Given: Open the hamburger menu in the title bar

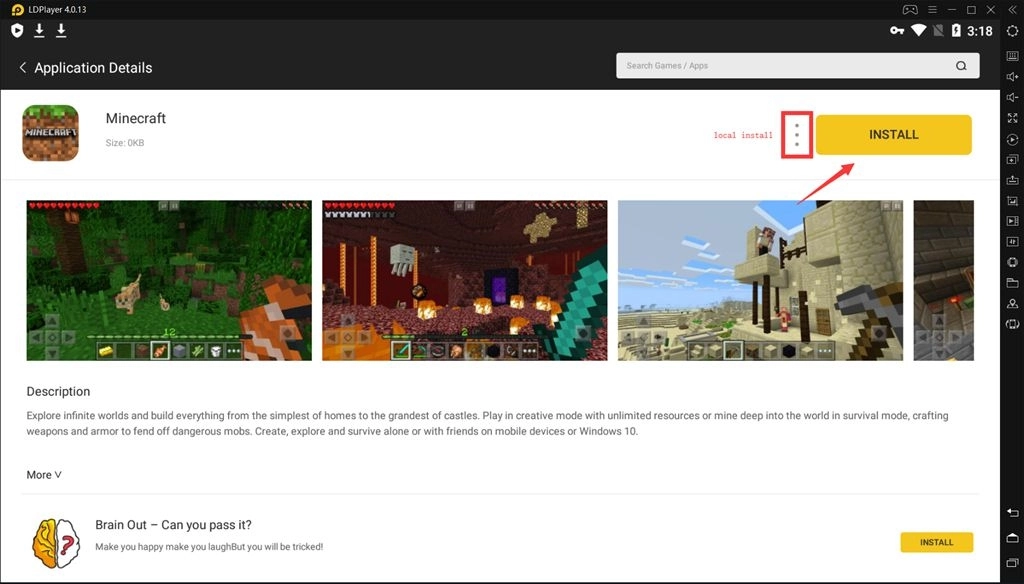Looking at the screenshot, I should click(932, 9).
